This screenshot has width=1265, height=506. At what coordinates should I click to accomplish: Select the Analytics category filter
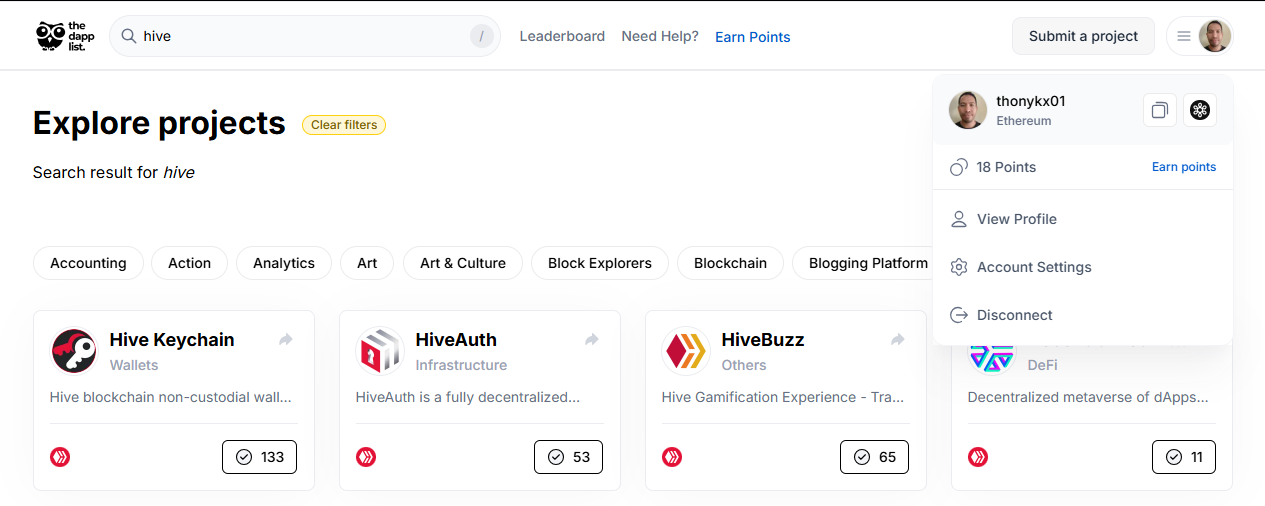coord(284,263)
